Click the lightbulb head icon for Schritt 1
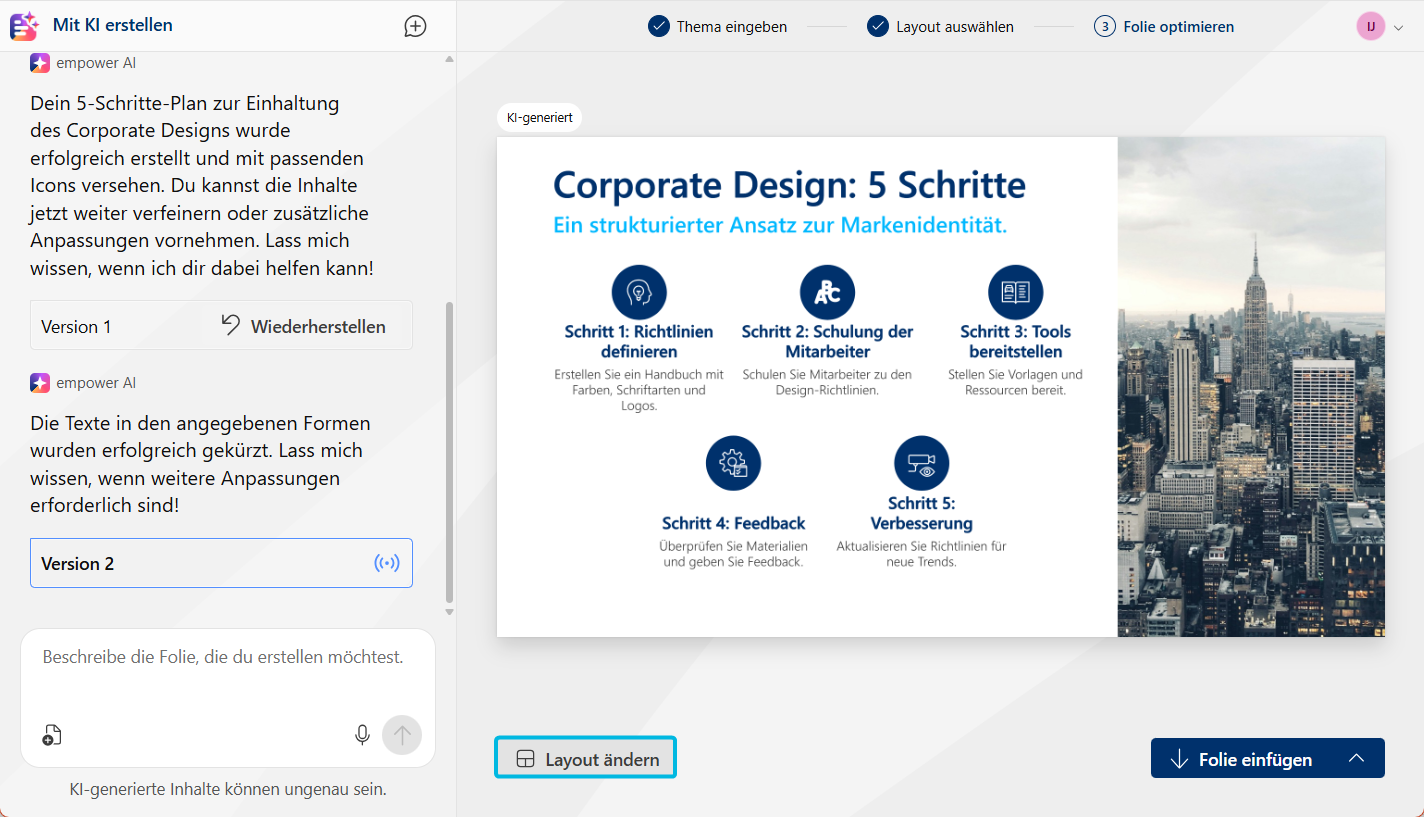 (639, 292)
